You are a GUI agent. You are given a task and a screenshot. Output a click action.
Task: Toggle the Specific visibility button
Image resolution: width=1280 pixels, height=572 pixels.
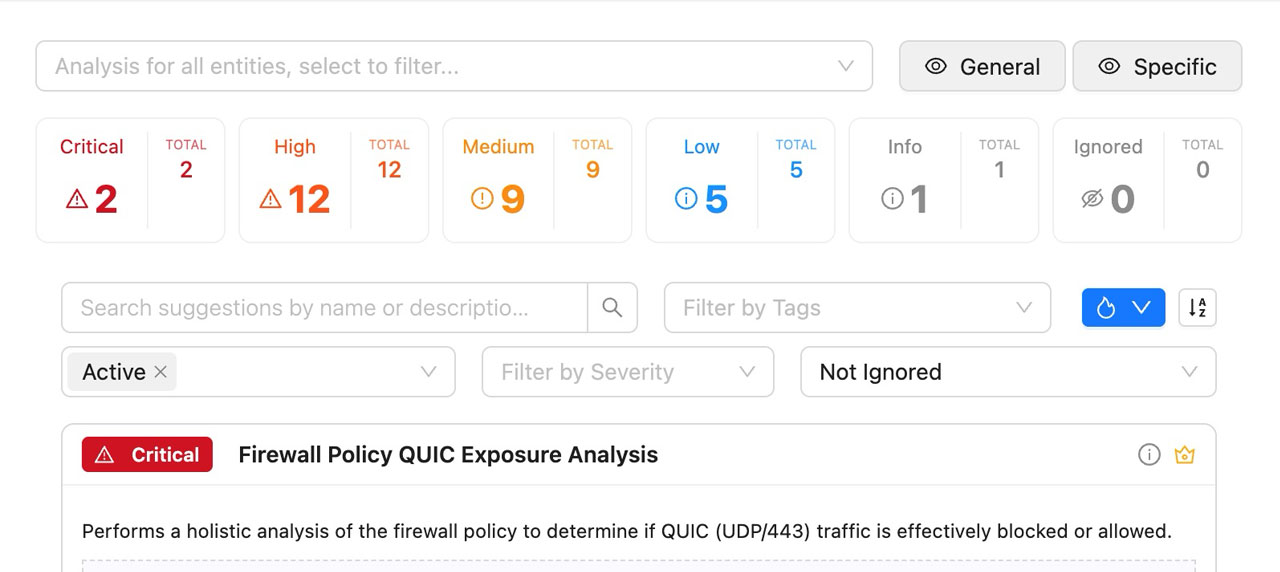point(1157,67)
